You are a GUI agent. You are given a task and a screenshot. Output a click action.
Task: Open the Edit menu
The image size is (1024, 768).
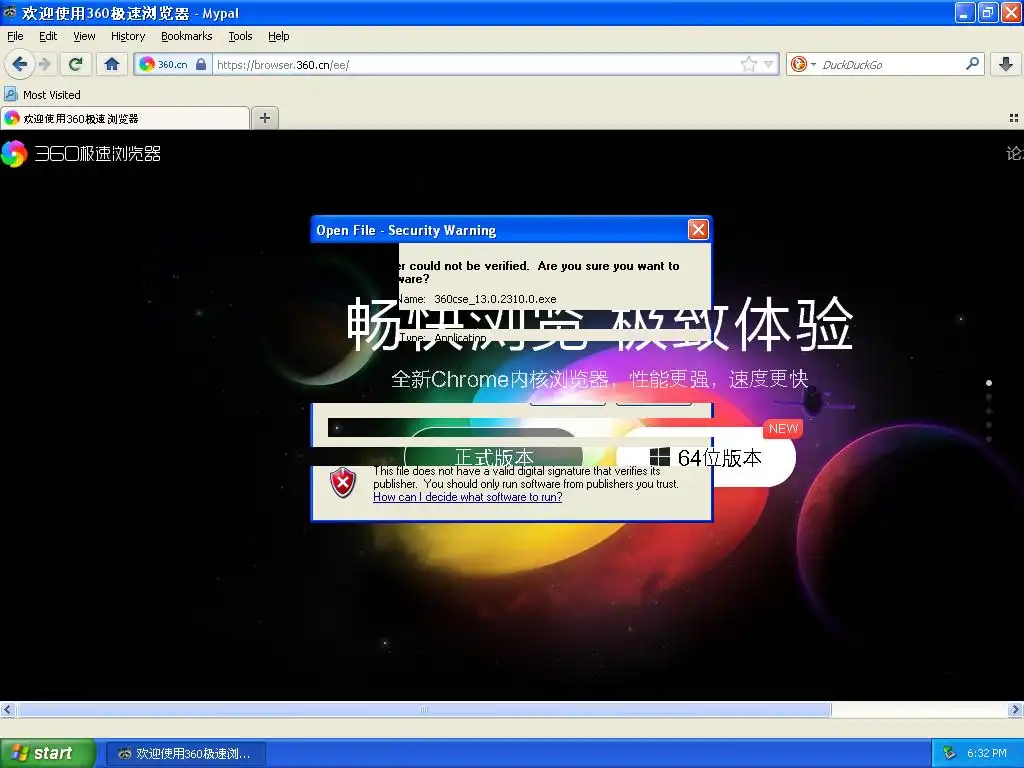pos(48,36)
